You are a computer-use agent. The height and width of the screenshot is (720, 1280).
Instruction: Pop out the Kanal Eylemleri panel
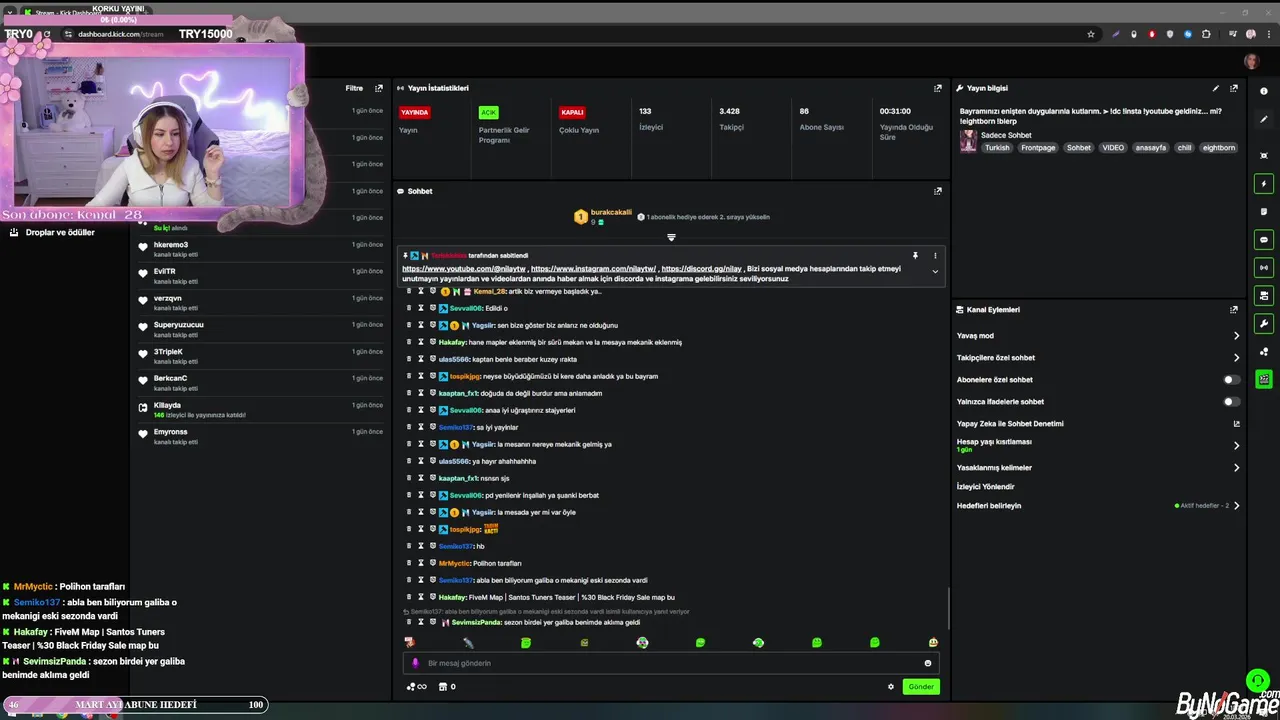click(x=1233, y=310)
